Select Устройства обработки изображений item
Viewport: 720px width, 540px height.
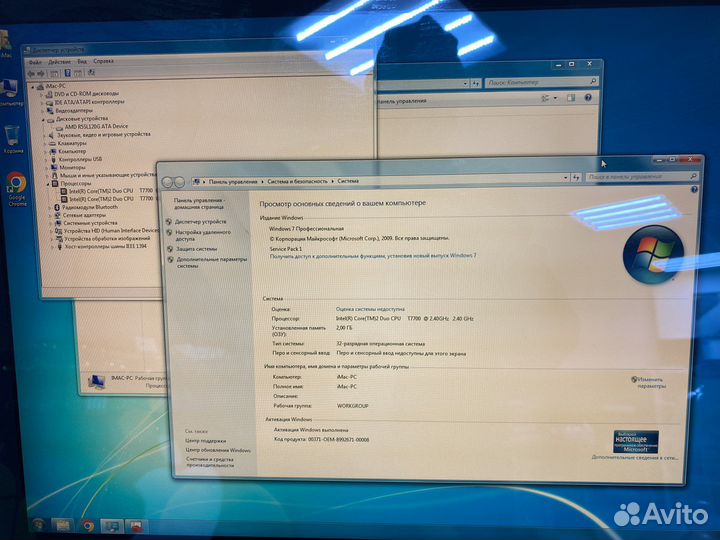(x=107, y=238)
